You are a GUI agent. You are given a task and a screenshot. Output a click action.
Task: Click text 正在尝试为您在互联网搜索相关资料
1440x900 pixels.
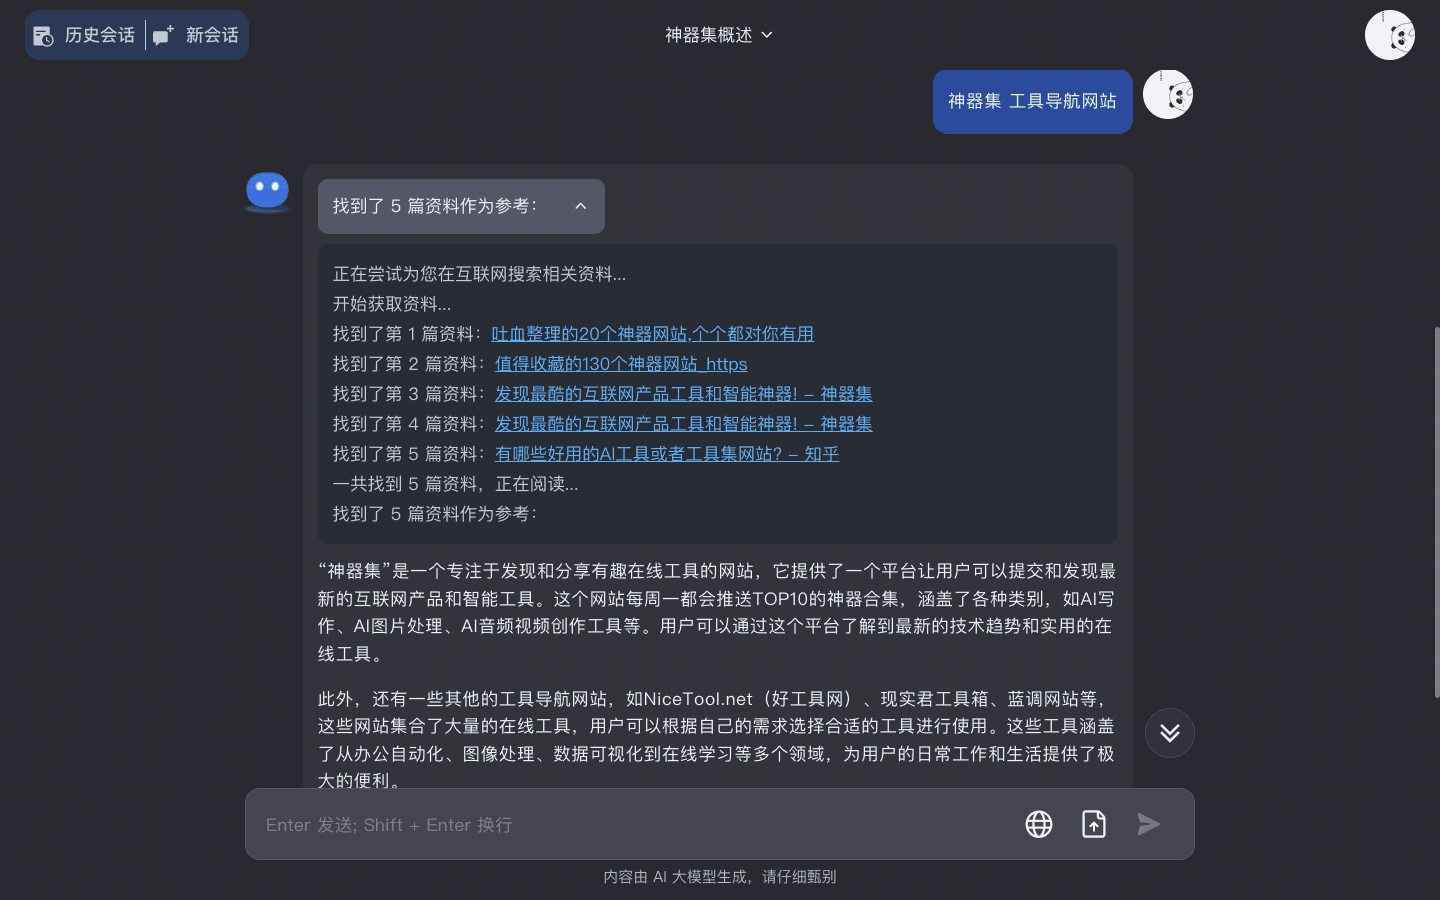pos(480,274)
